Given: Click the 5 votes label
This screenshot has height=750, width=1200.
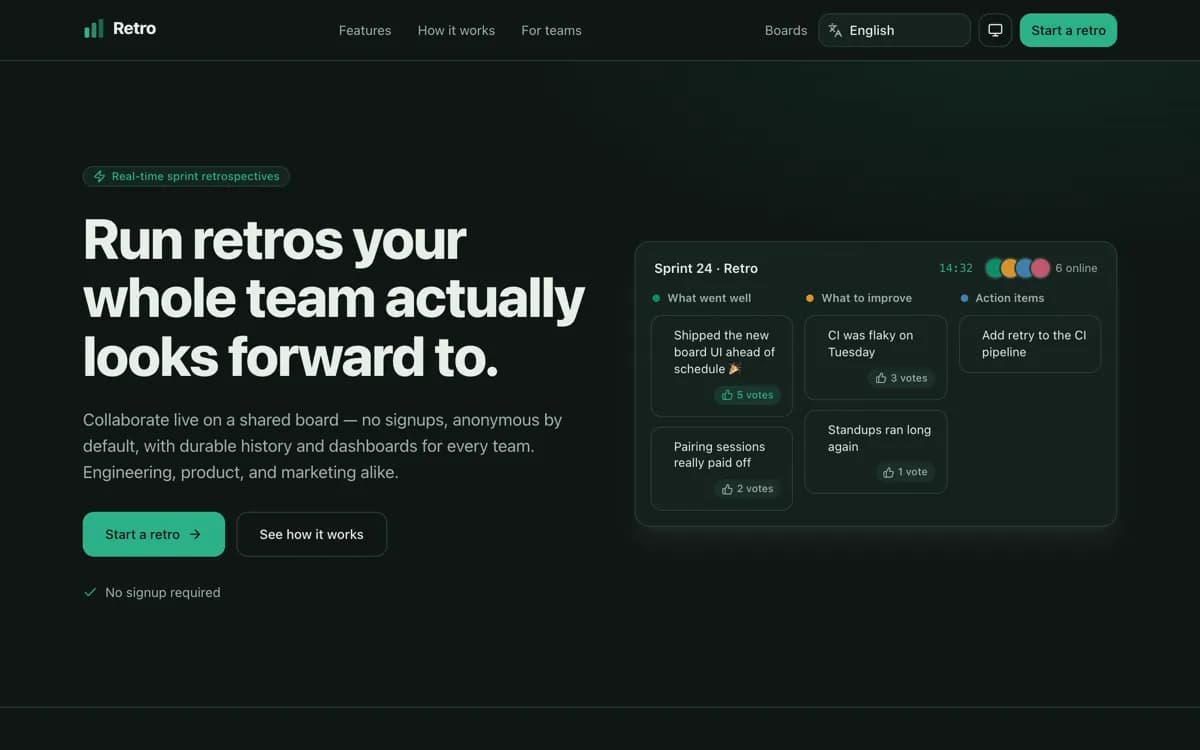Looking at the screenshot, I should pos(755,395).
